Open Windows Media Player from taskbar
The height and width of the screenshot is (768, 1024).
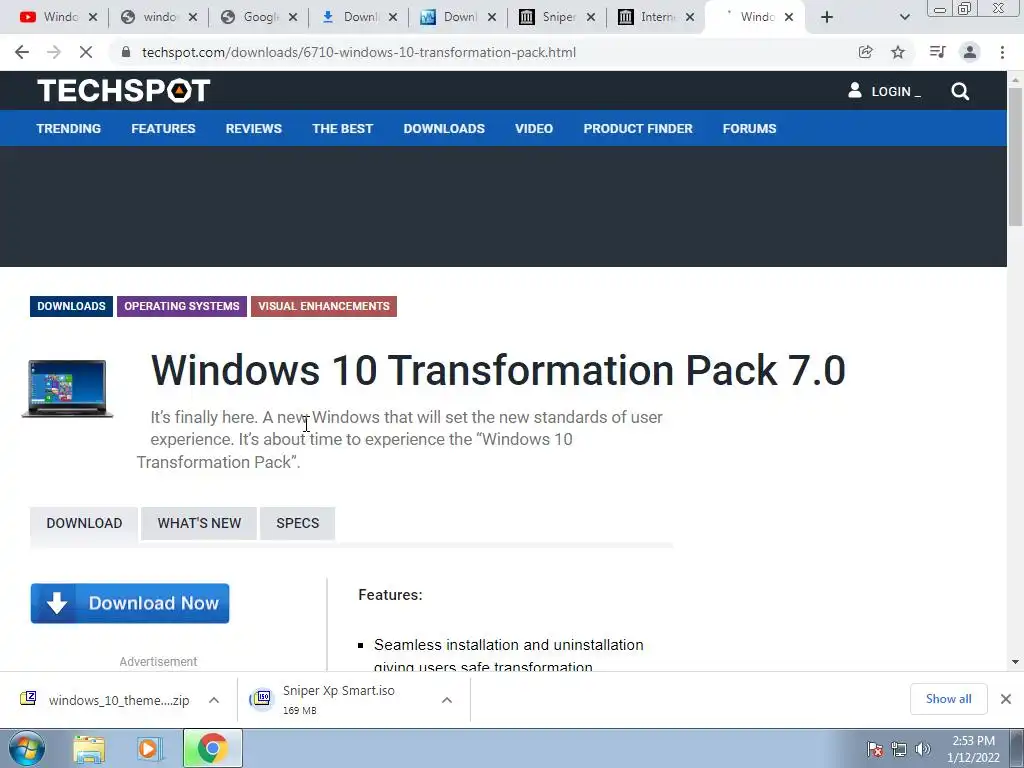pyautogui.click(x=149, y=748)
